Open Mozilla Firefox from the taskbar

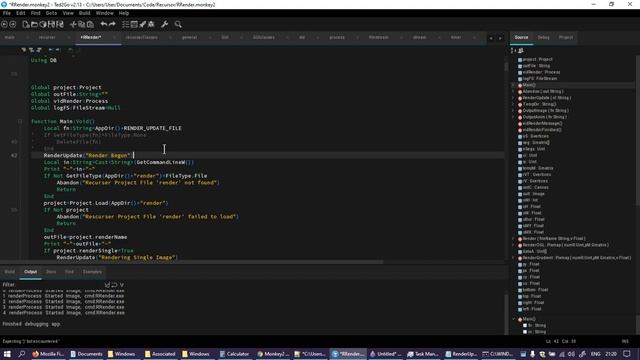coord(48,353)
